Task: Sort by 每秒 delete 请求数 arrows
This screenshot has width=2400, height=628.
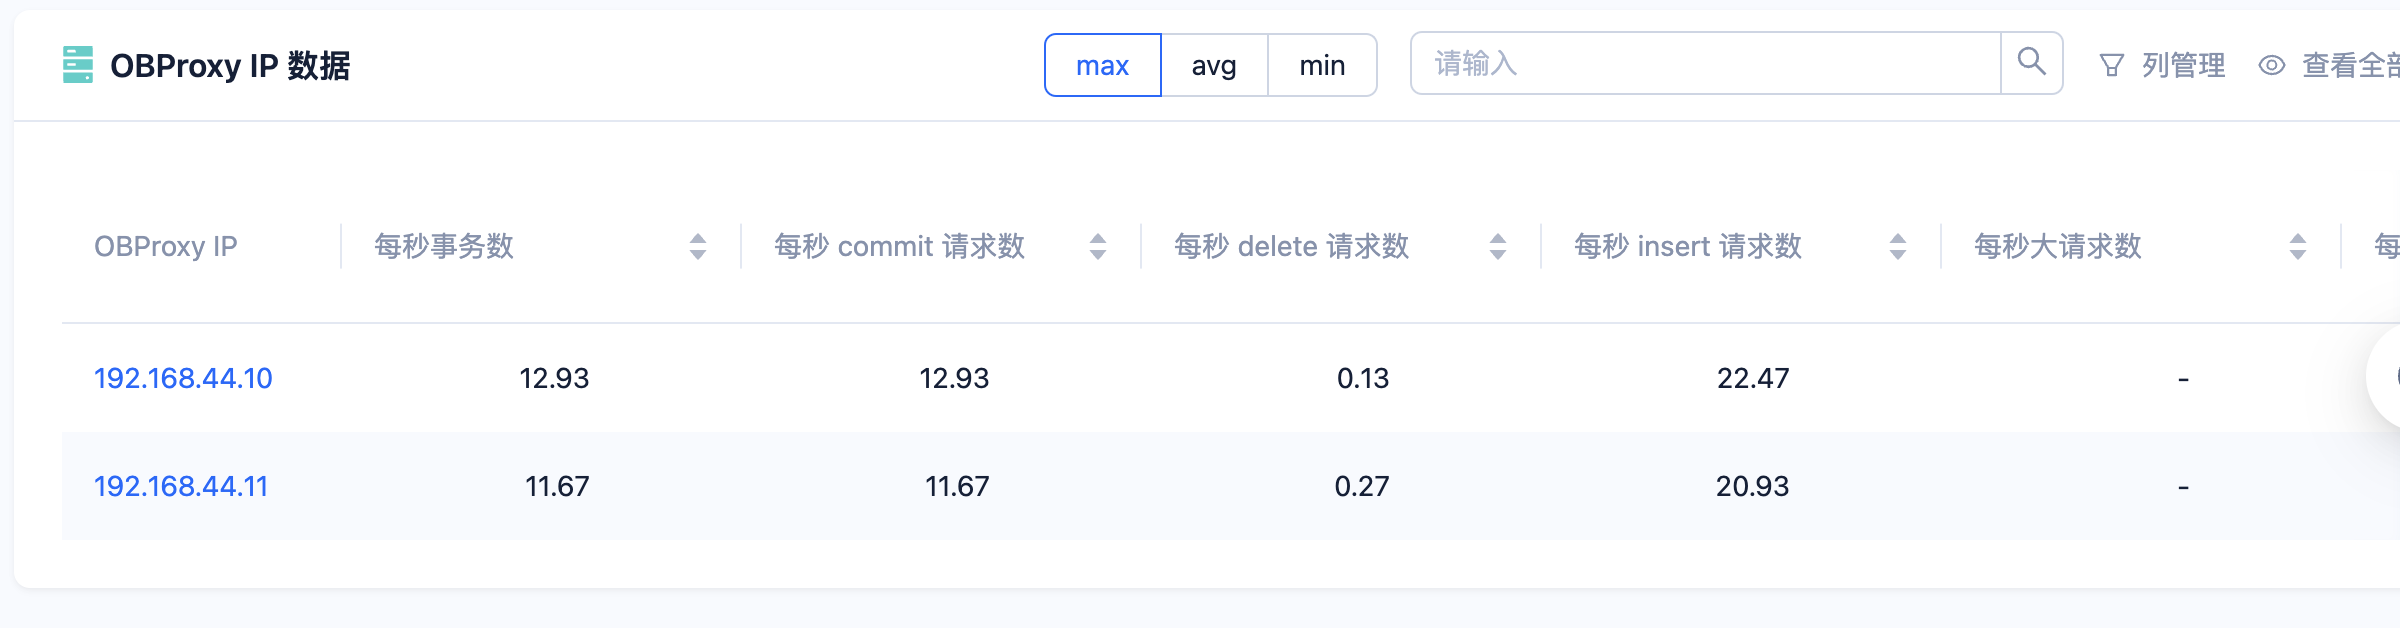Action: (x=1498, y=246)
